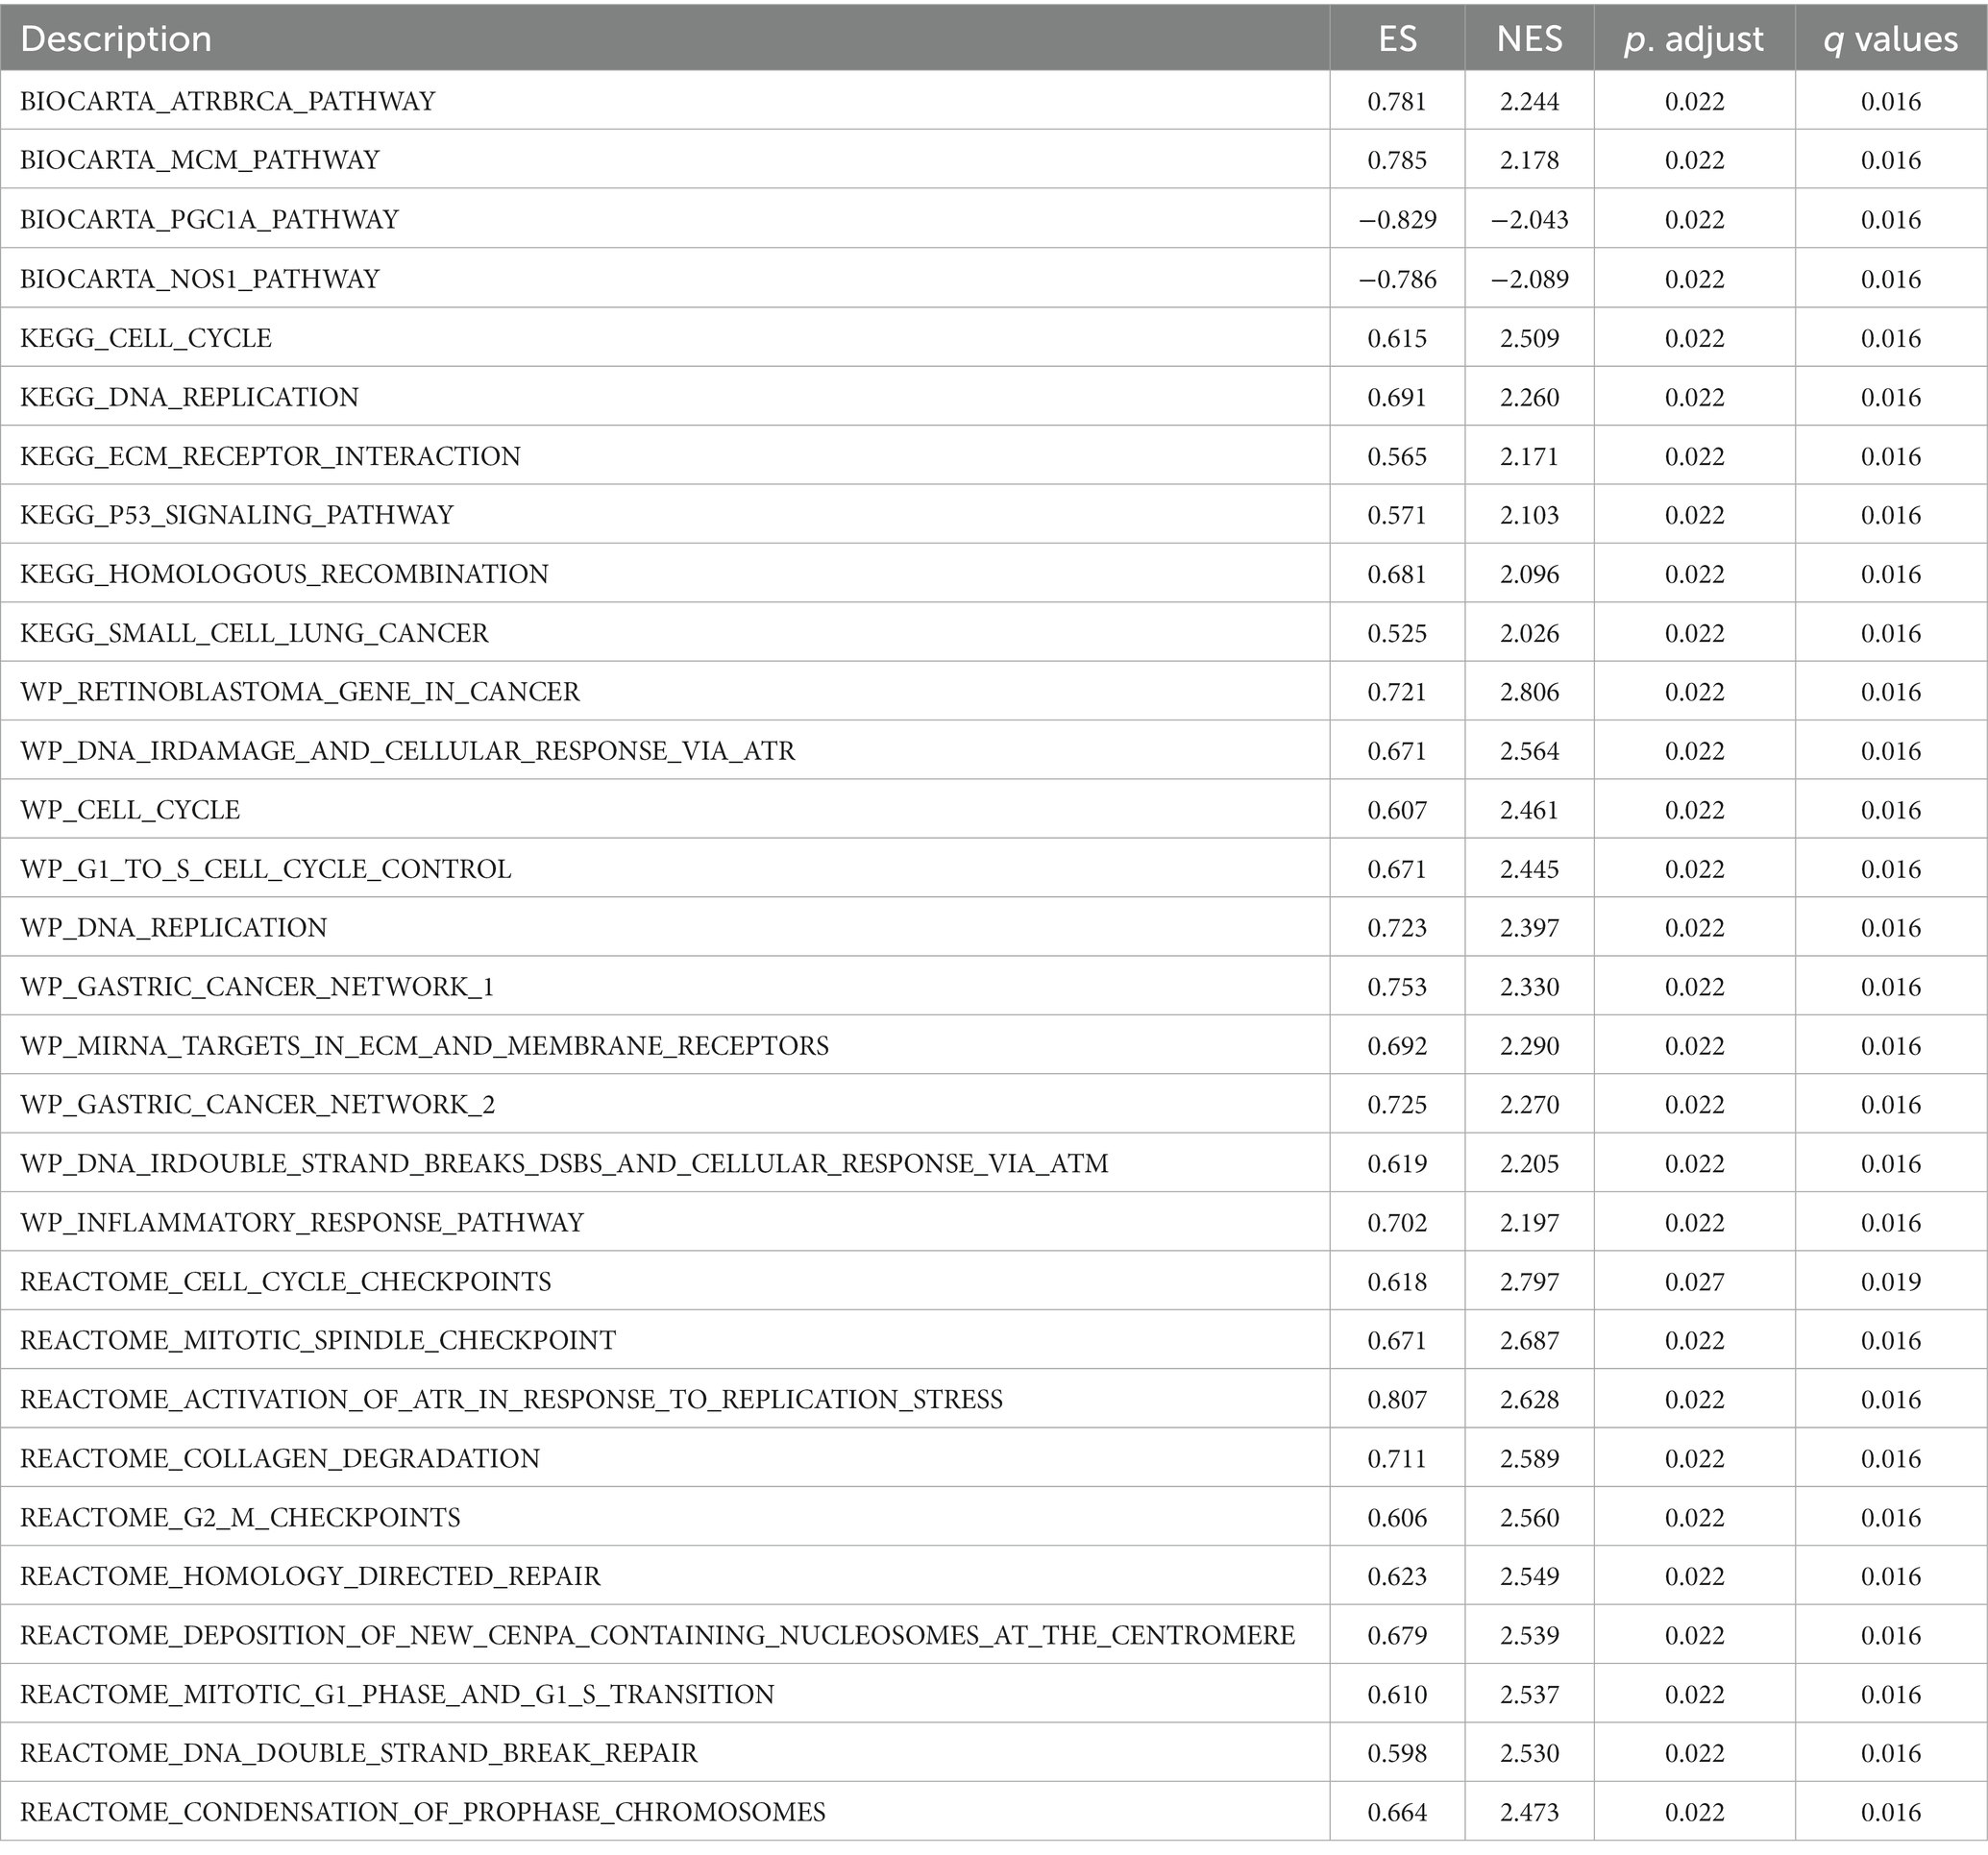Click NES value 2.330
The image size is (1988, 1855).
click(1529, 987)
